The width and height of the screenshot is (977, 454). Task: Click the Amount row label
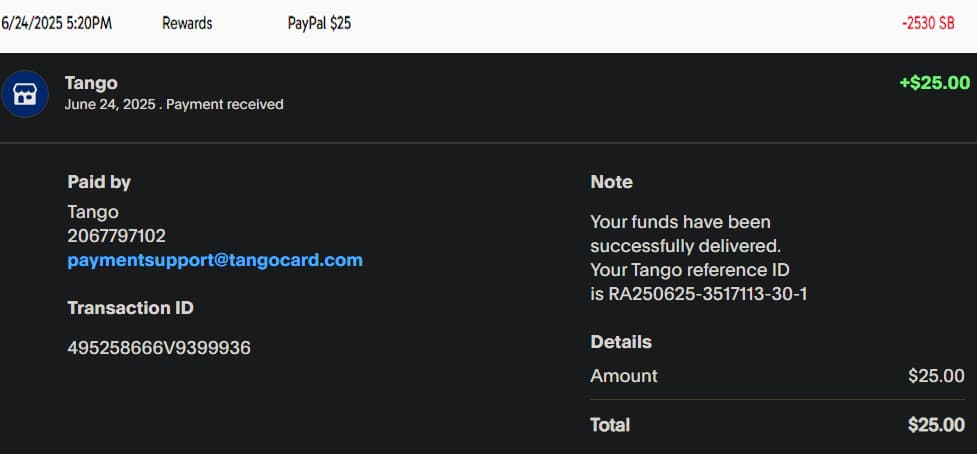coord(624,376)
